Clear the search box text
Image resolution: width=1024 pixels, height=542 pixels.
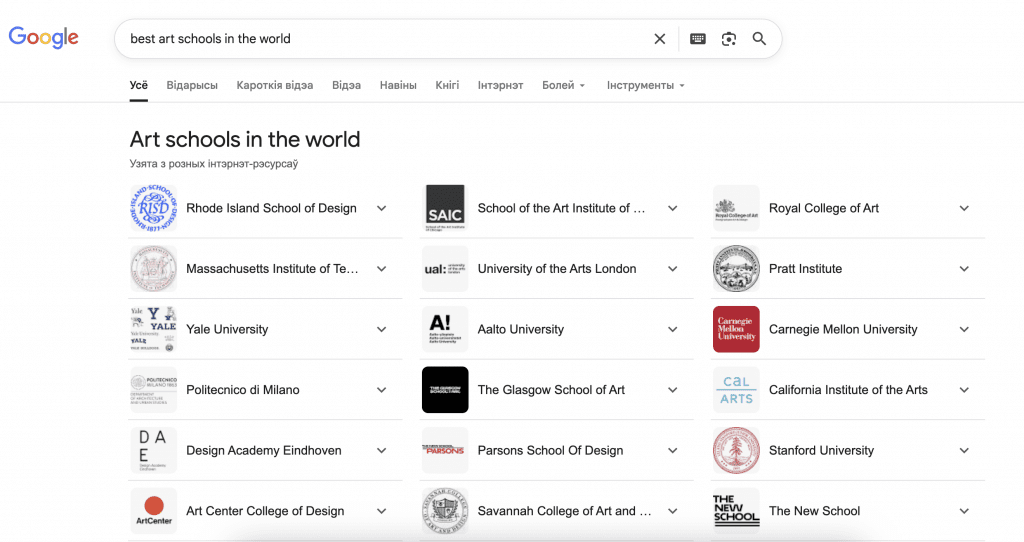(x=659, y=39)
